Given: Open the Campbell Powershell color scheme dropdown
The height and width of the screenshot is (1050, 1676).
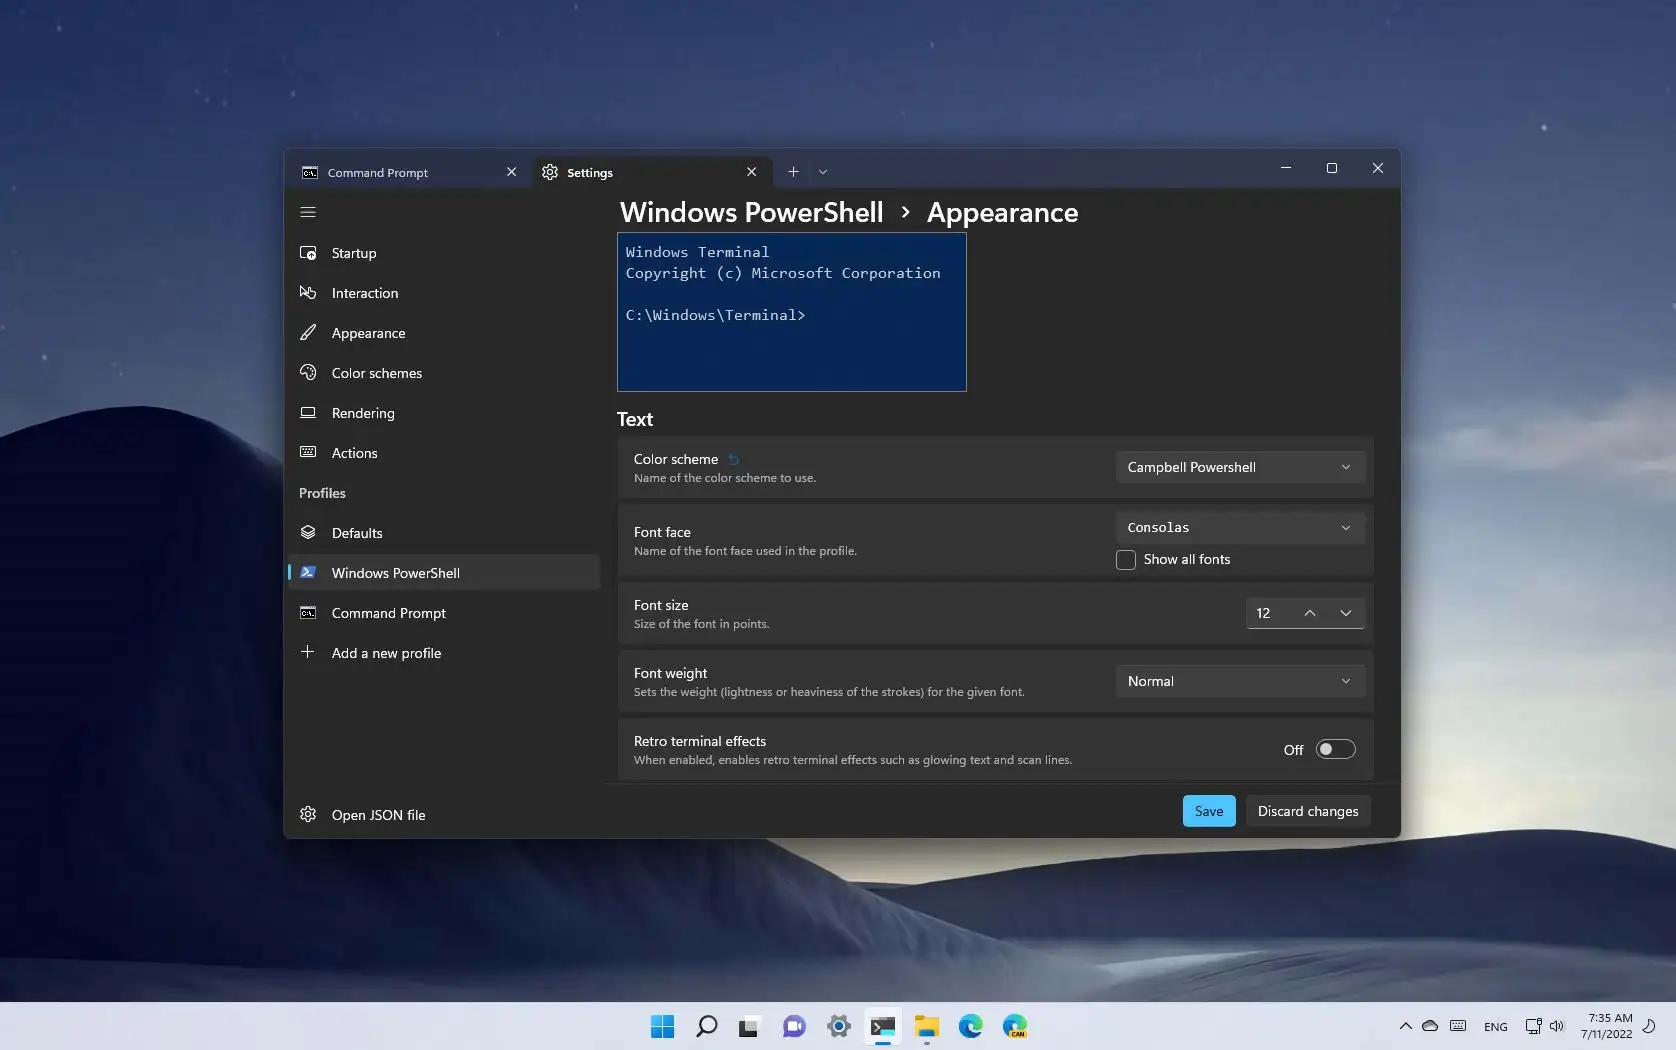Looking at the screenshot, I should 1239,467.
